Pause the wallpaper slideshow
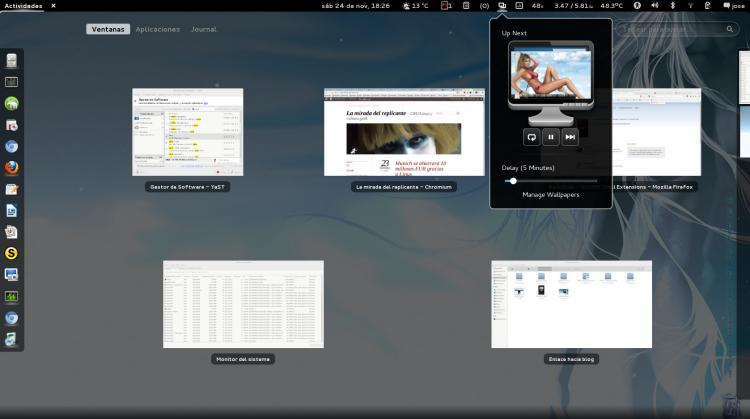The width and height of the screenshot is (750, 419). (x=551, y=136)
